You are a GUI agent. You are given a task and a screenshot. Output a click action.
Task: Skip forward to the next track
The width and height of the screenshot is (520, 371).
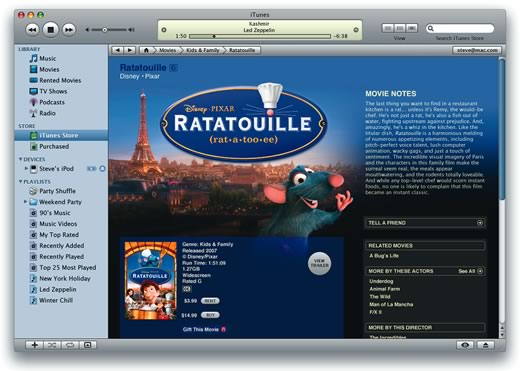pos(69,30)
